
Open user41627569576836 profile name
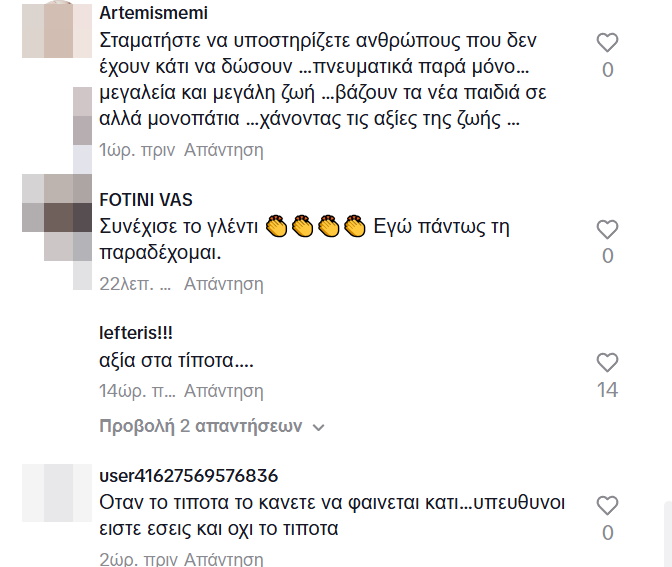tap(189, 476)
